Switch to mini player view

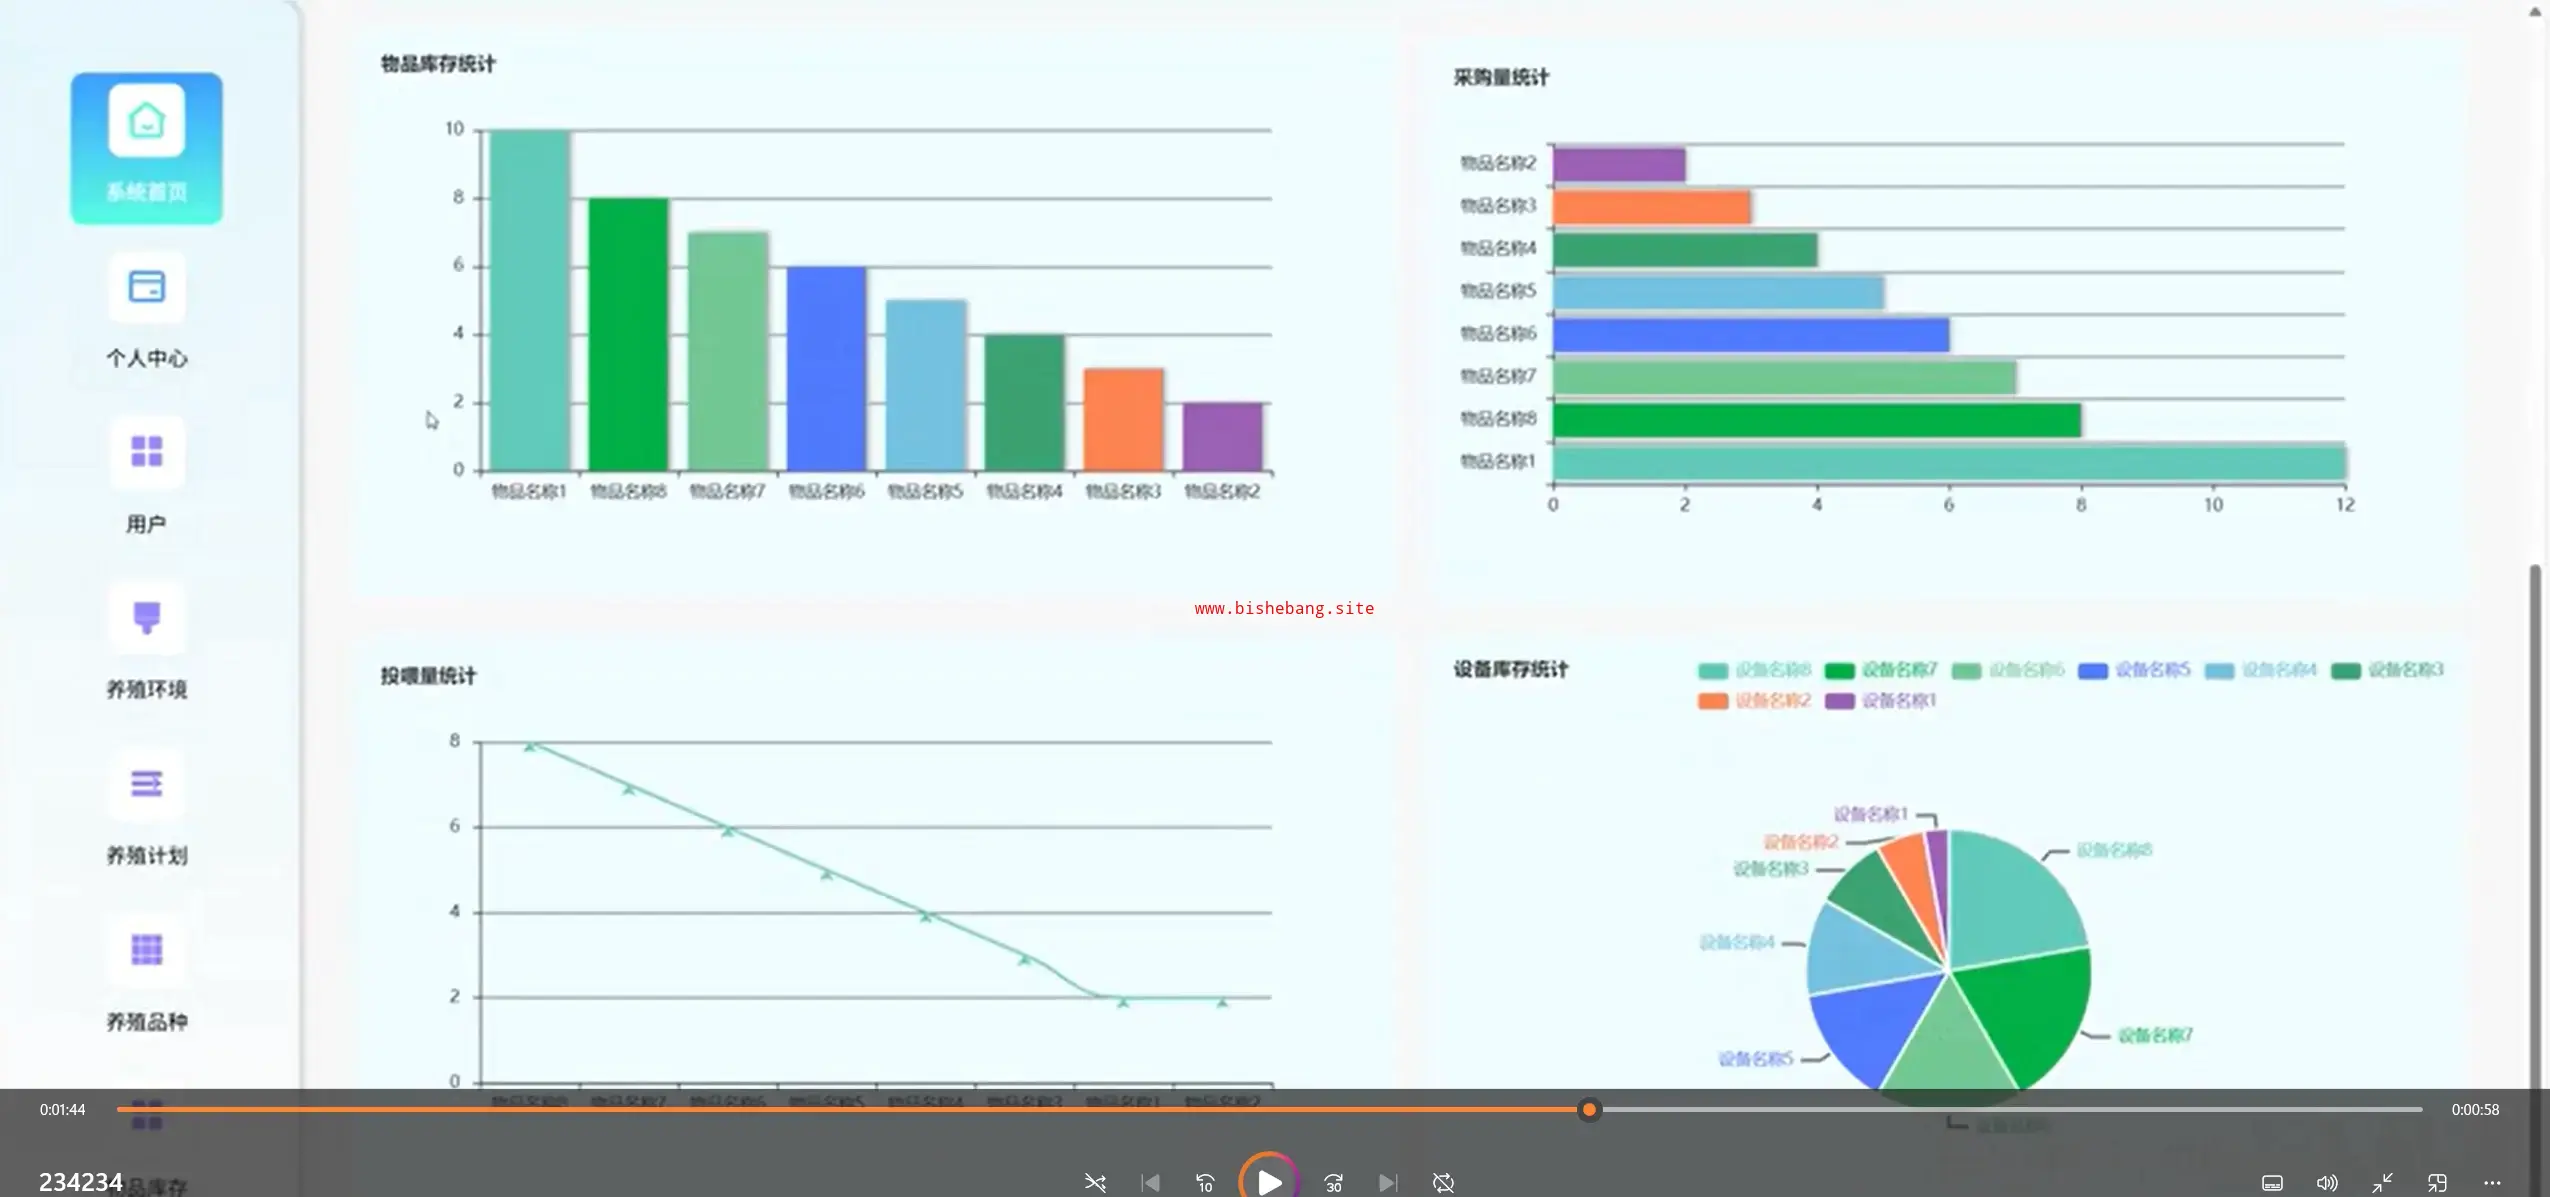pos(2437,1183)
